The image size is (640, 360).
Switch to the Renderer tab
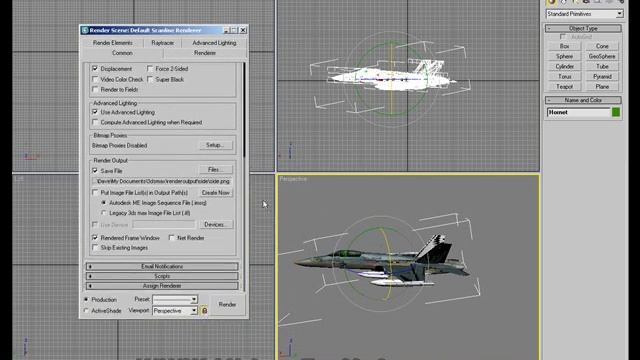(205, 53)
